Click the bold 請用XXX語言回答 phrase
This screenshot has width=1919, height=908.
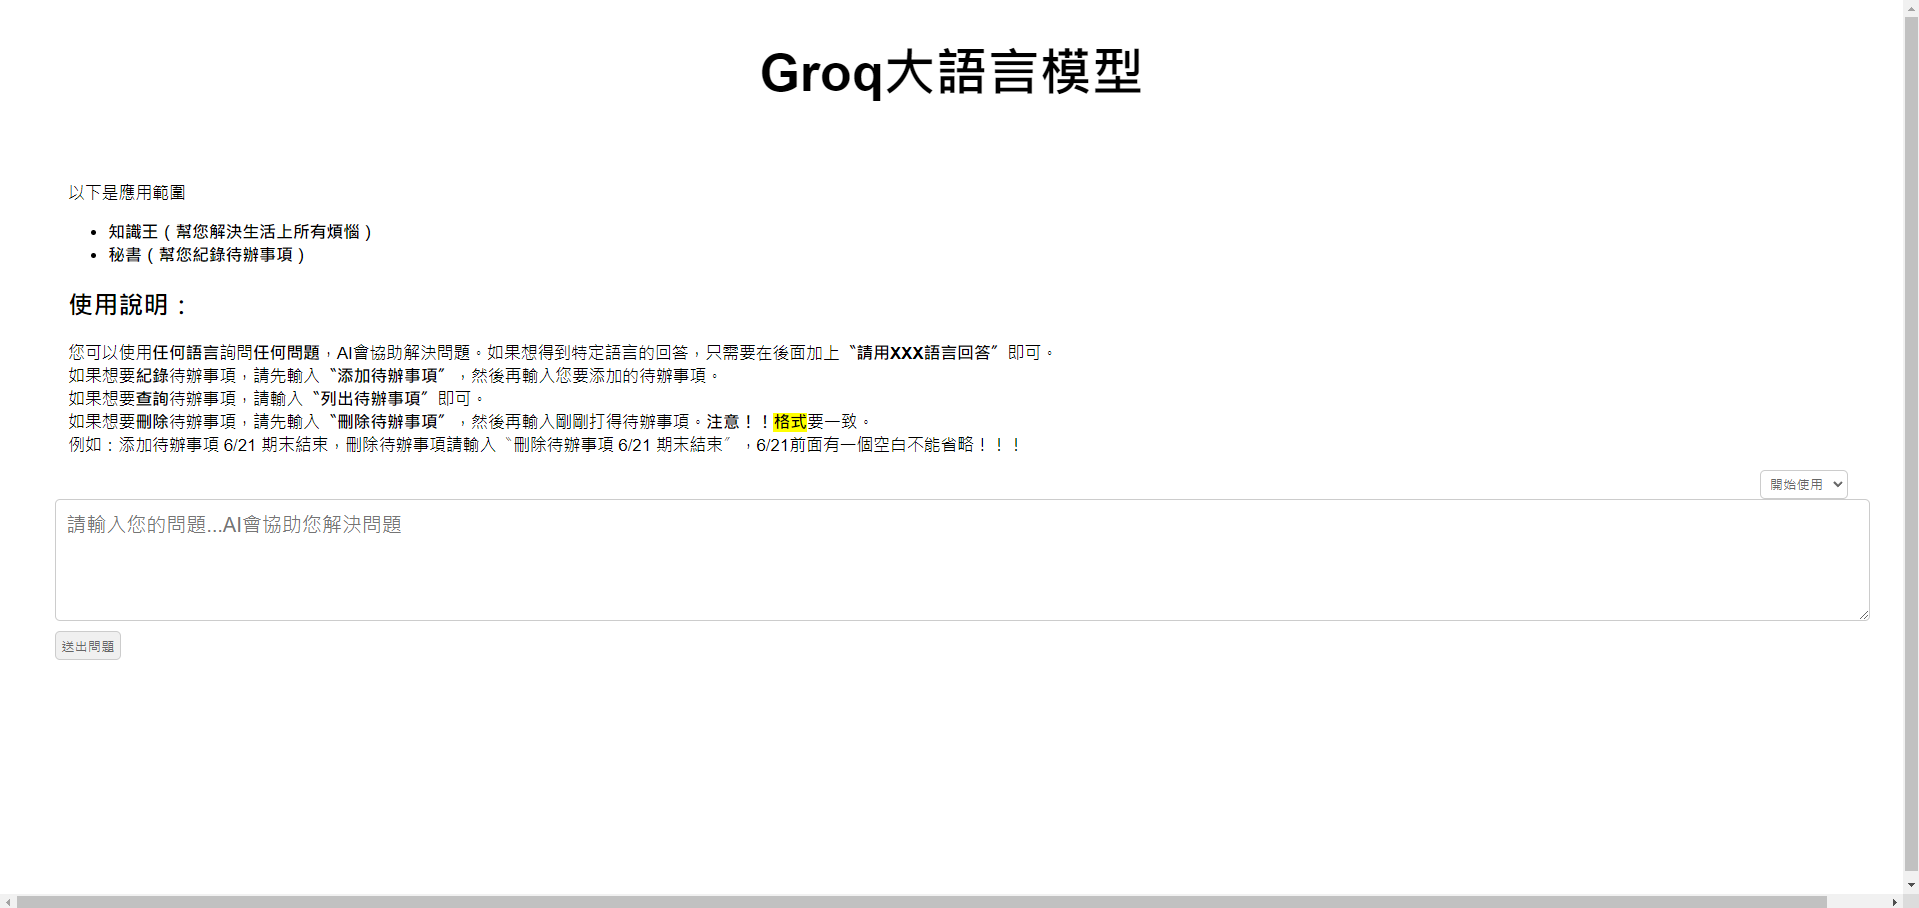[924, 352]
